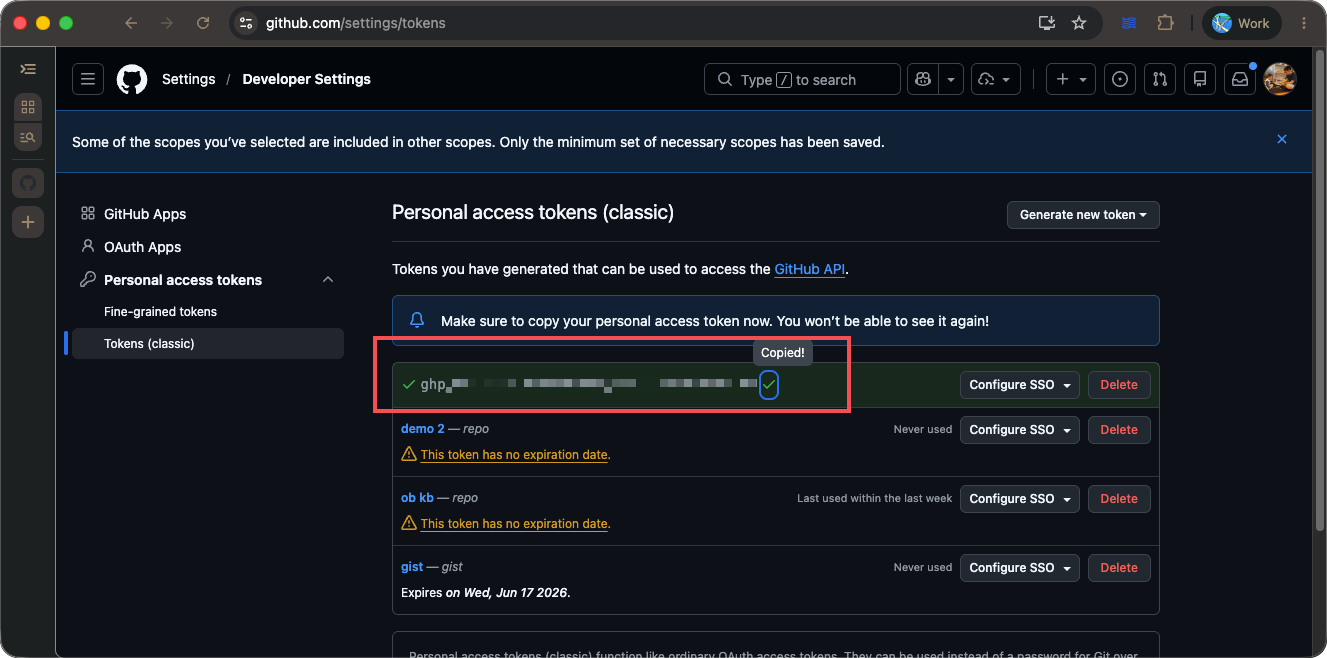
Task: Delete the newly generated token
Action: point(1119,385)
